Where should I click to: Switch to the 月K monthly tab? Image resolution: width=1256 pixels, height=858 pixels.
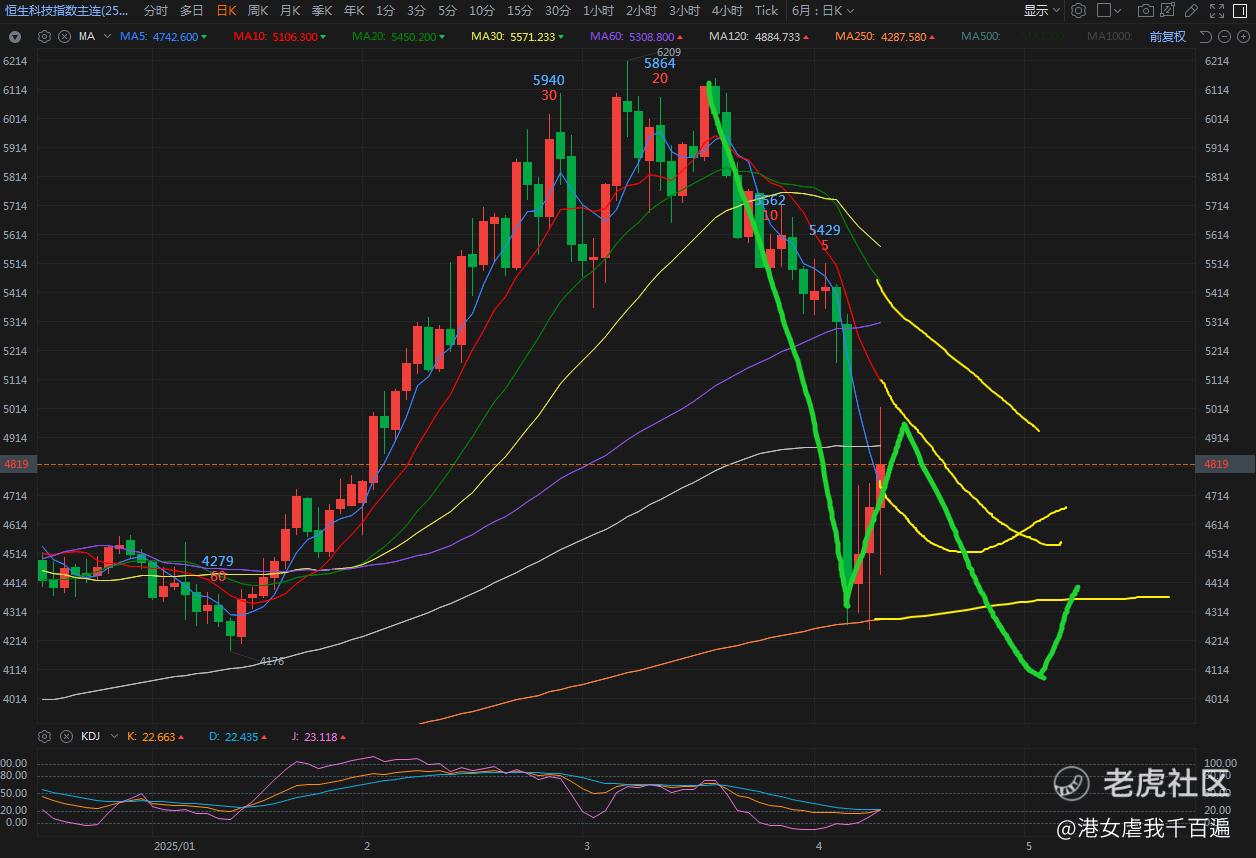(290, 11)
